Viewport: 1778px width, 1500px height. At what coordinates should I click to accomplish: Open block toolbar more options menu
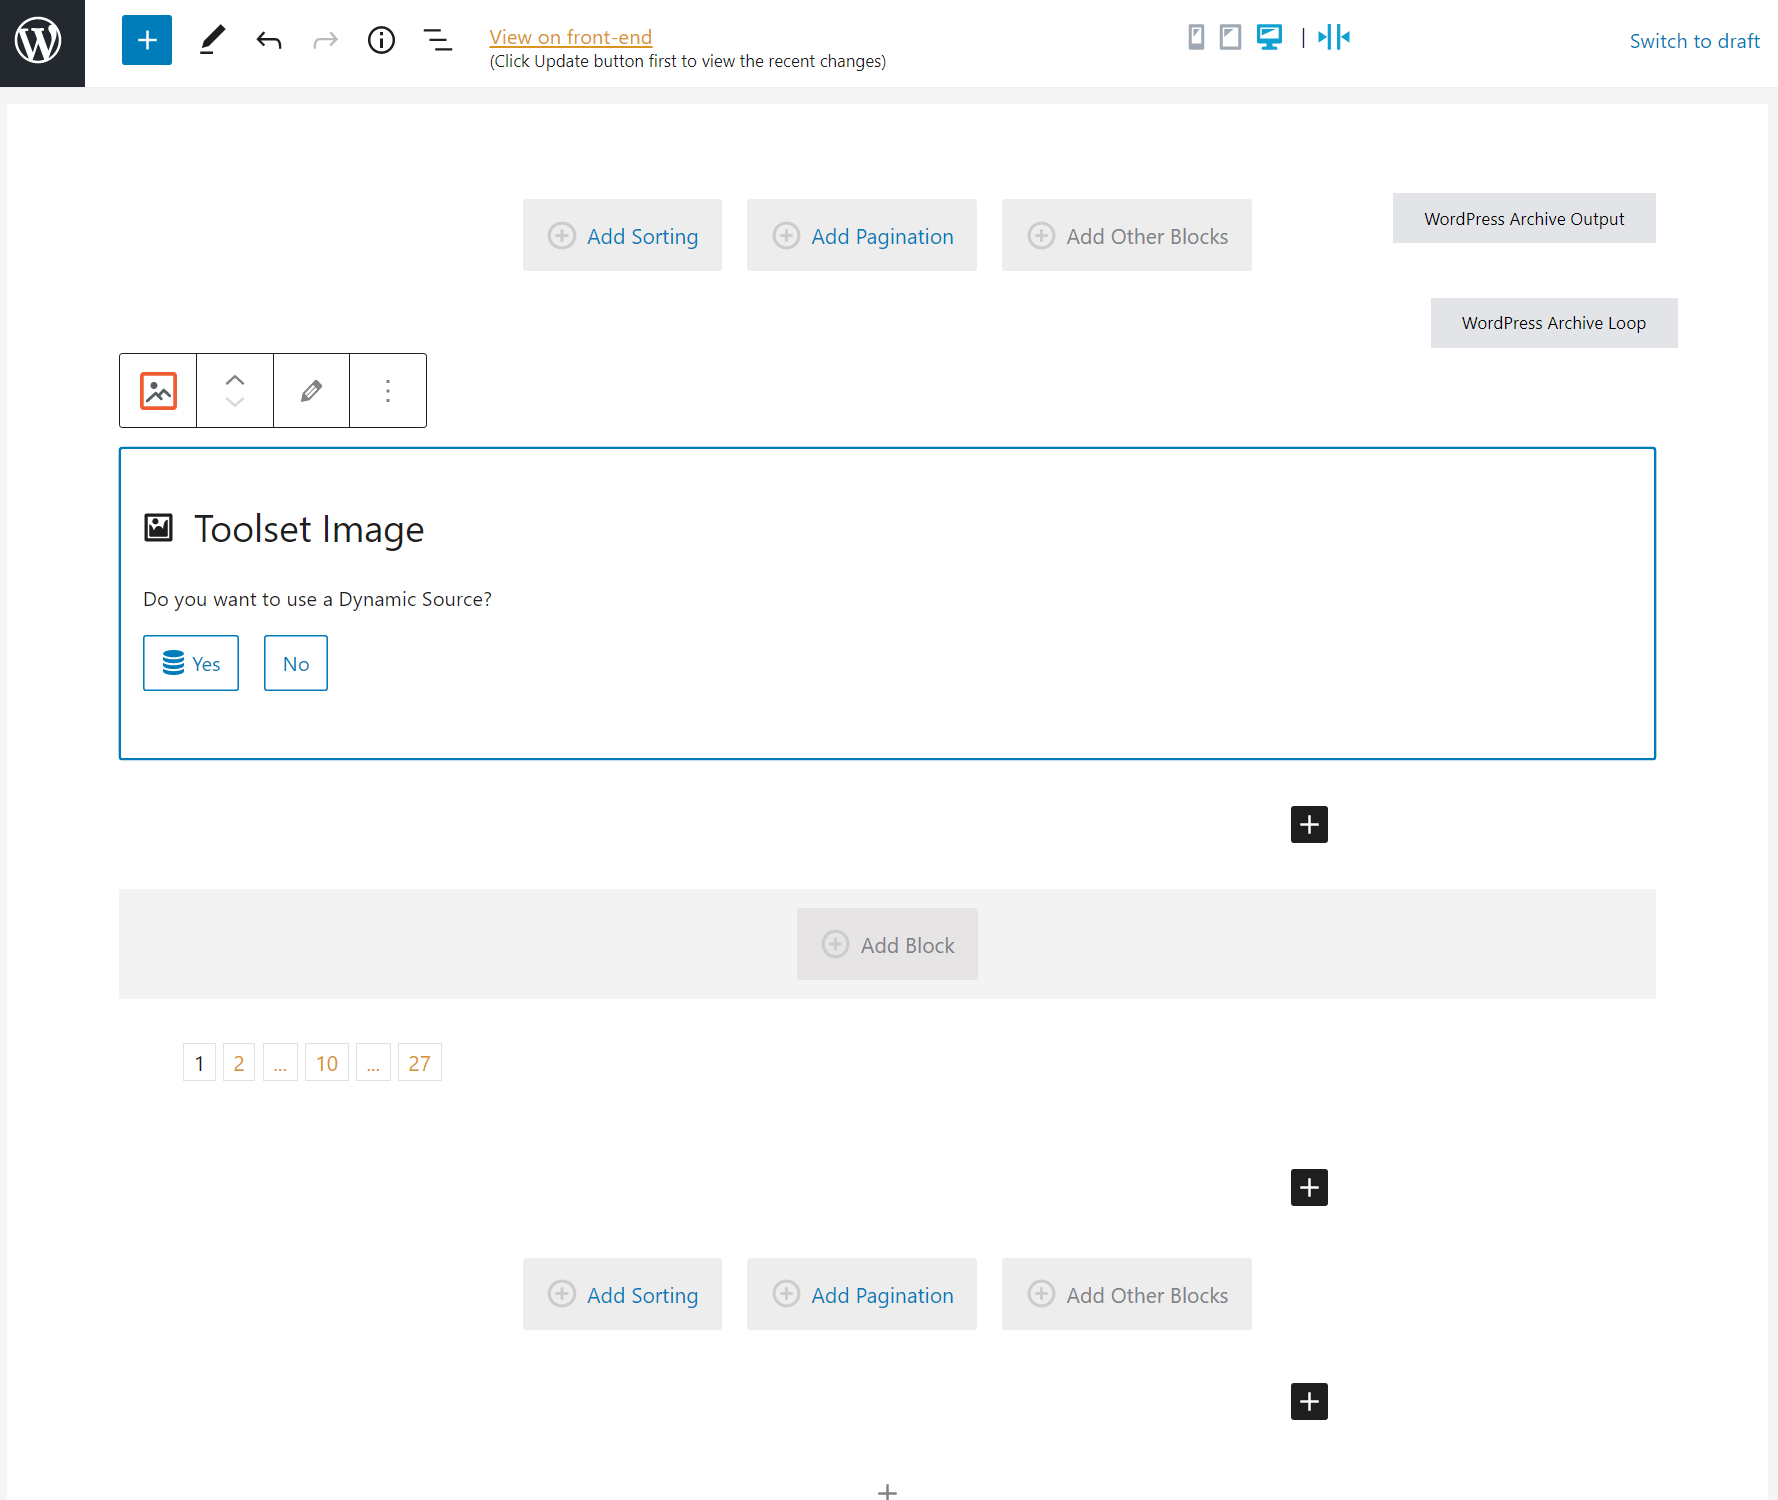pyautogui.click(x=388, y=390)
